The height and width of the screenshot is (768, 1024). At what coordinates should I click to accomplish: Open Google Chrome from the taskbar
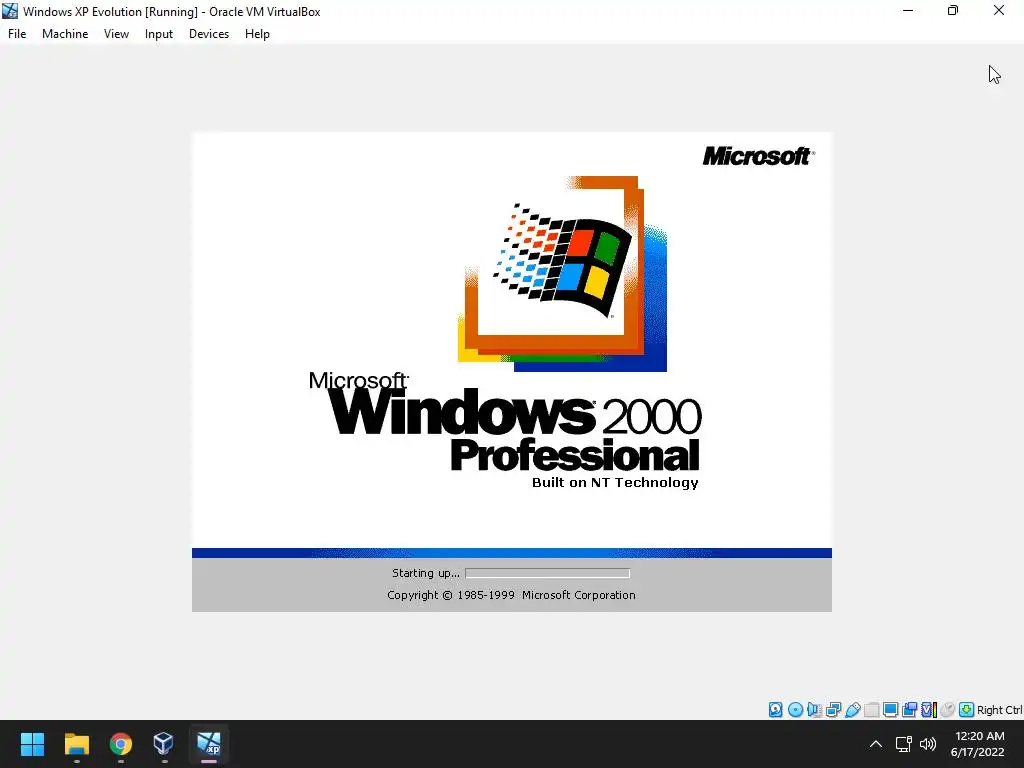(x=121, y=744)
